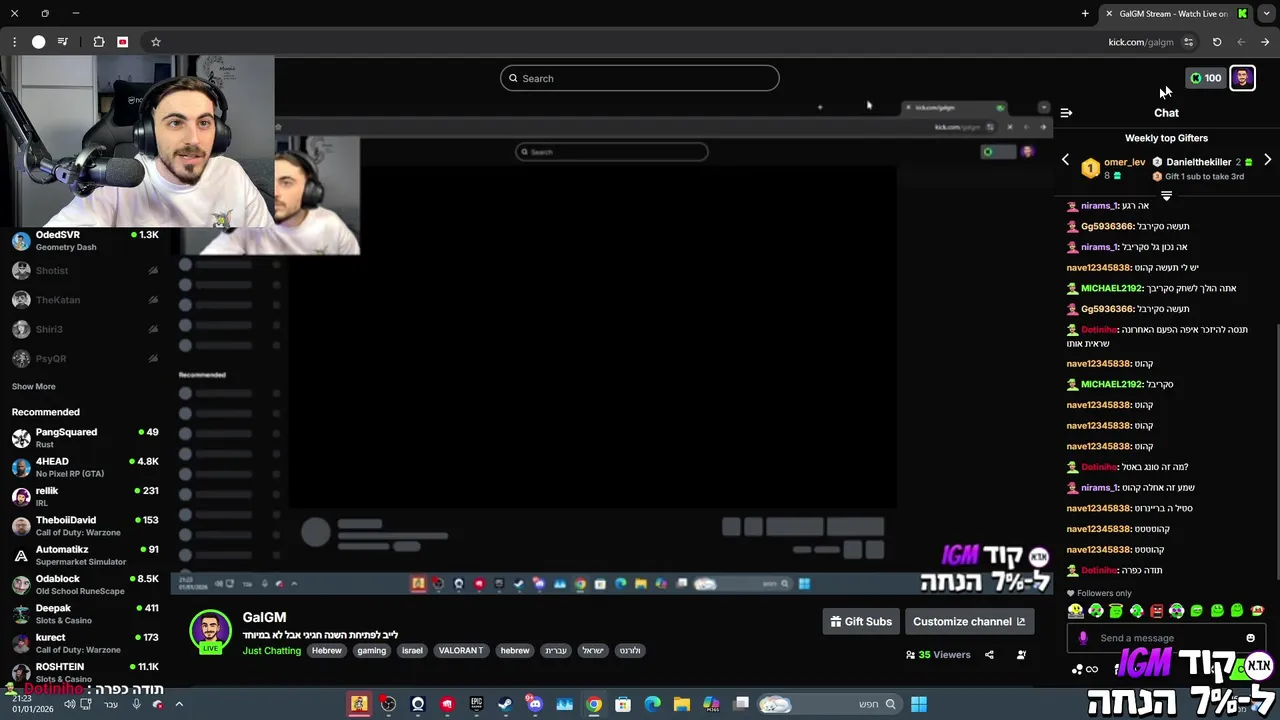Image resolution: width=1280 pixels, height=720 pixels.
Task: Focus the Kick search field
Action: [640, 78]
